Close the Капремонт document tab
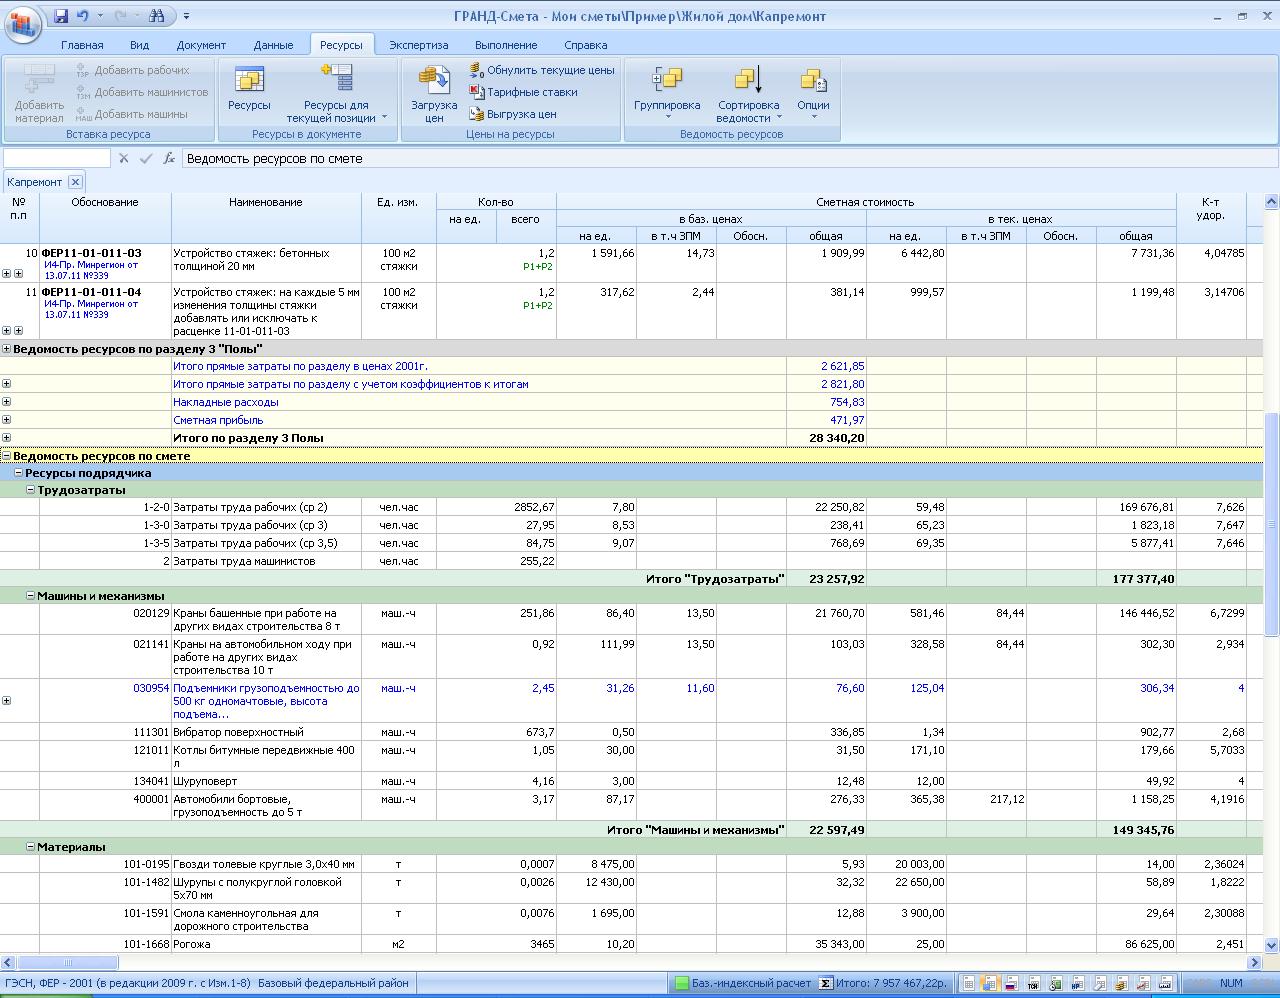 (75, 182)
